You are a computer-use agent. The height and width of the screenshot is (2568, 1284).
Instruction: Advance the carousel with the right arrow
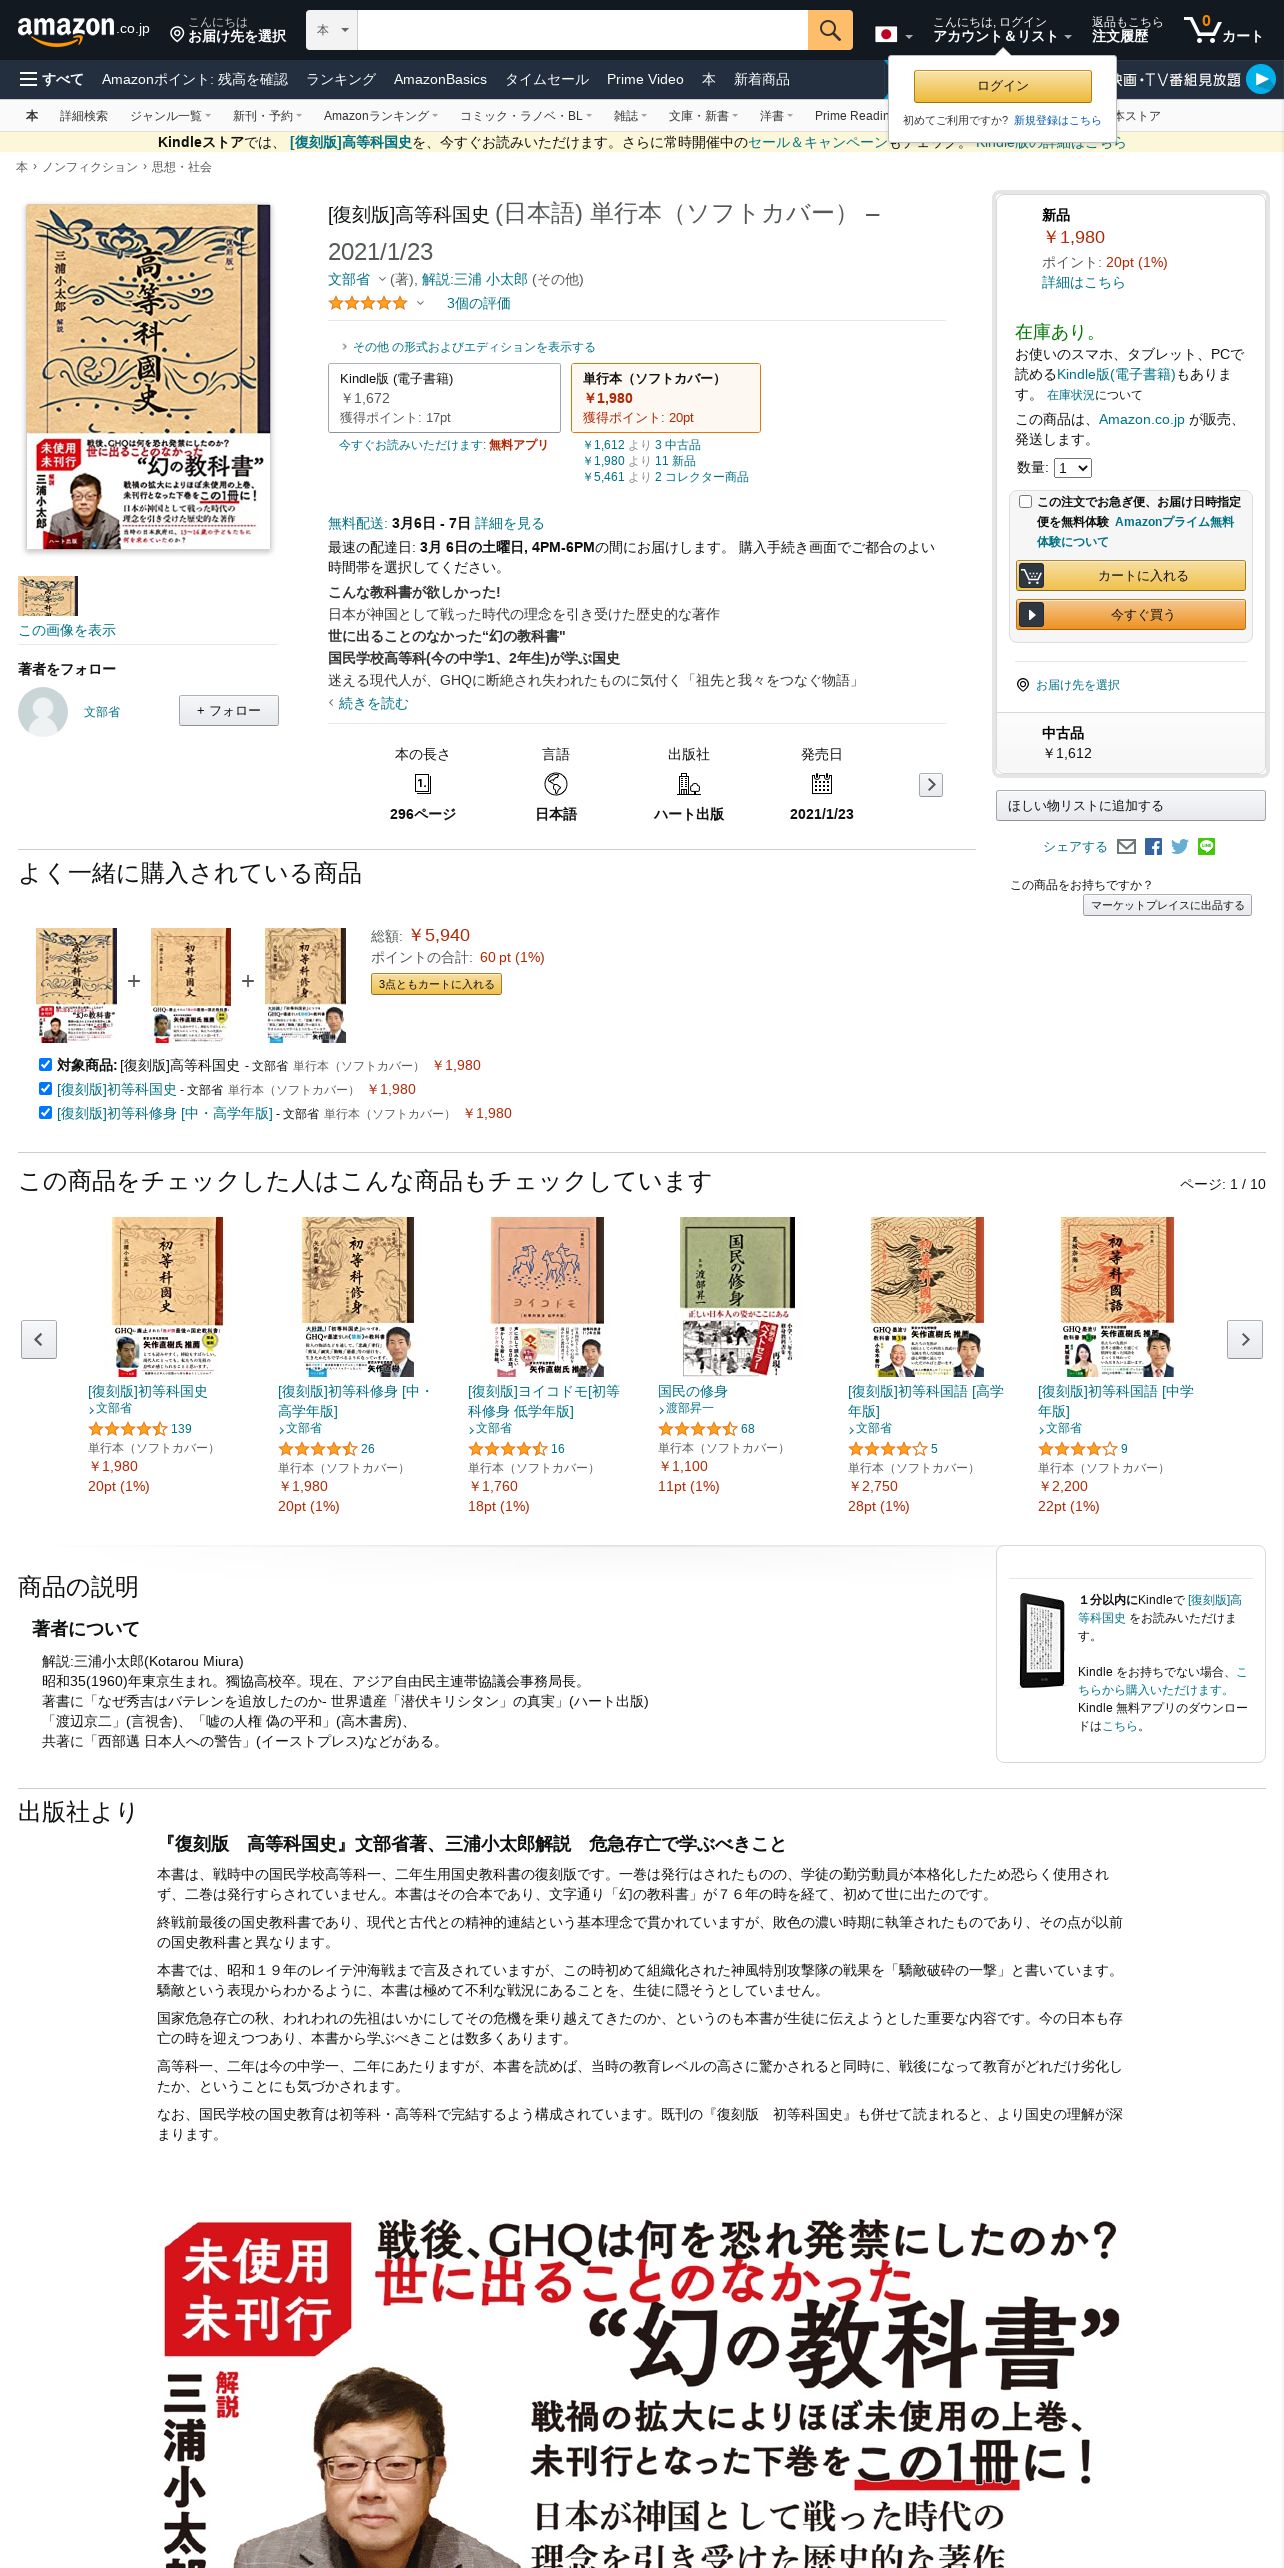click(1245, 1339)
